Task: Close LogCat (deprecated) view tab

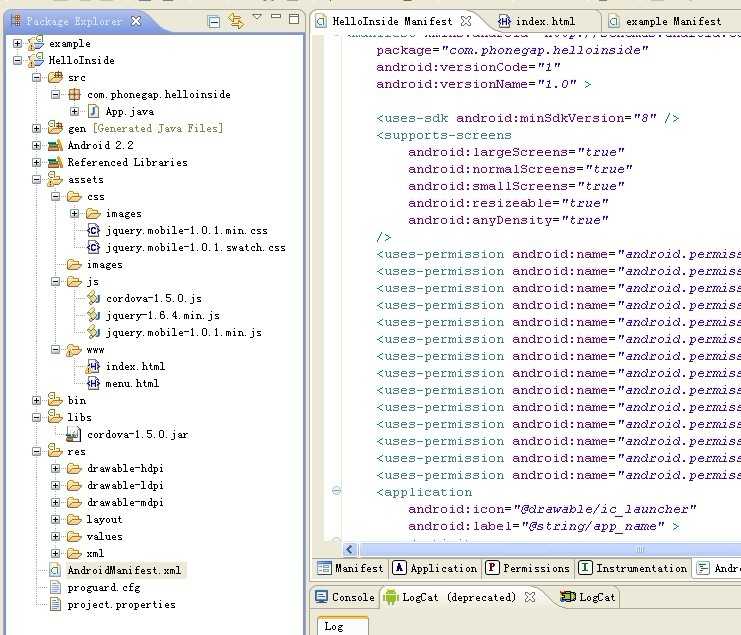Action: [530, 598]
